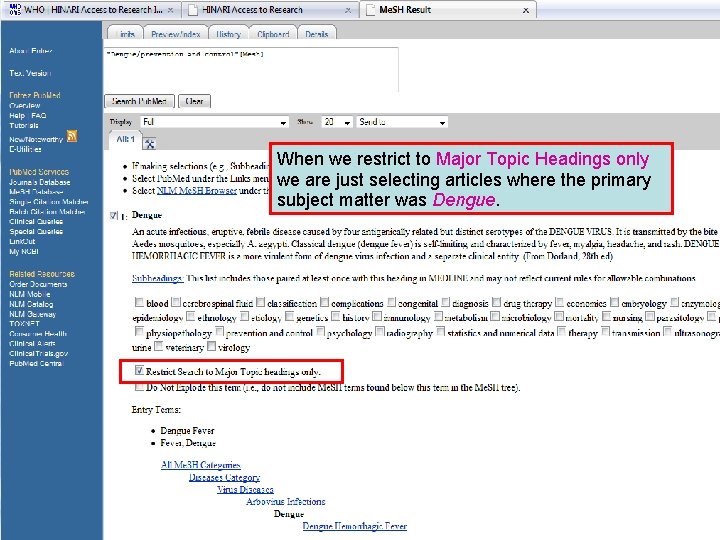The width and height of the screenshot is (720, 540).
Task: Open the Display format dropdown showing Full
Action: click(214, 122)
